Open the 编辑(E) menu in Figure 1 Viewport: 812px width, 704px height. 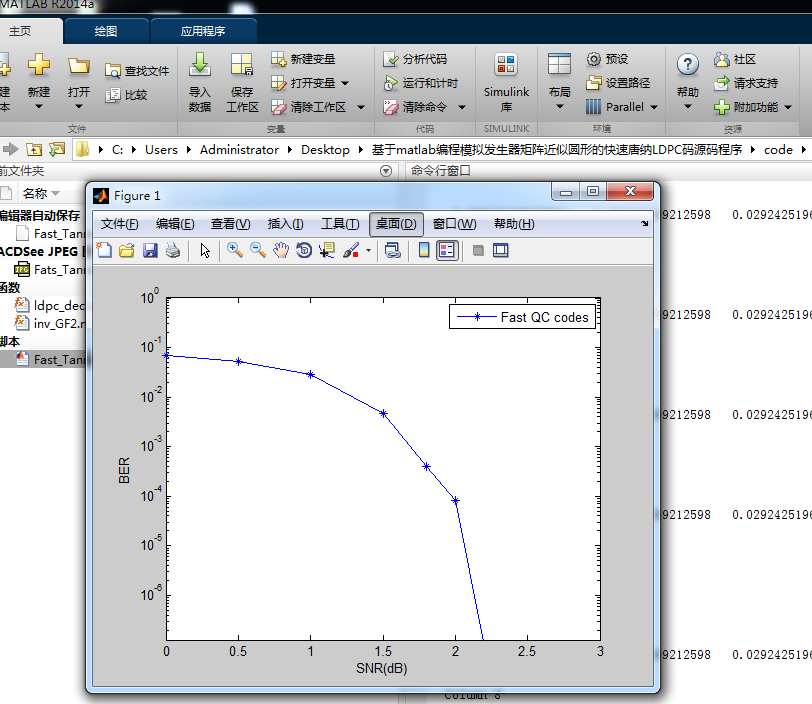click(x=175, y=224)
